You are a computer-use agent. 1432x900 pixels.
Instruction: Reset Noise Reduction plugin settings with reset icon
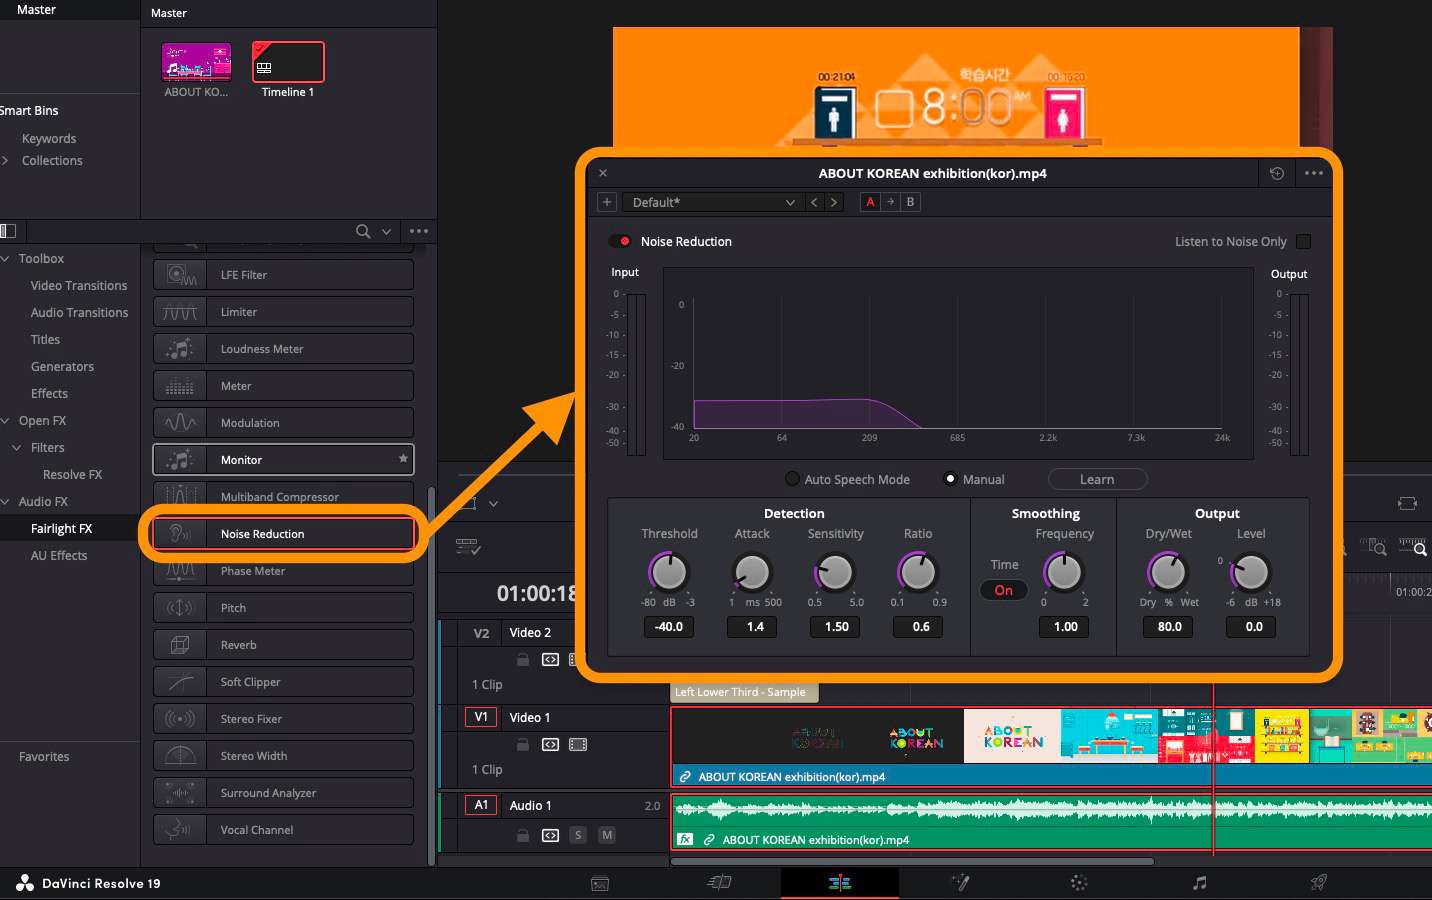click(1277, 173)
